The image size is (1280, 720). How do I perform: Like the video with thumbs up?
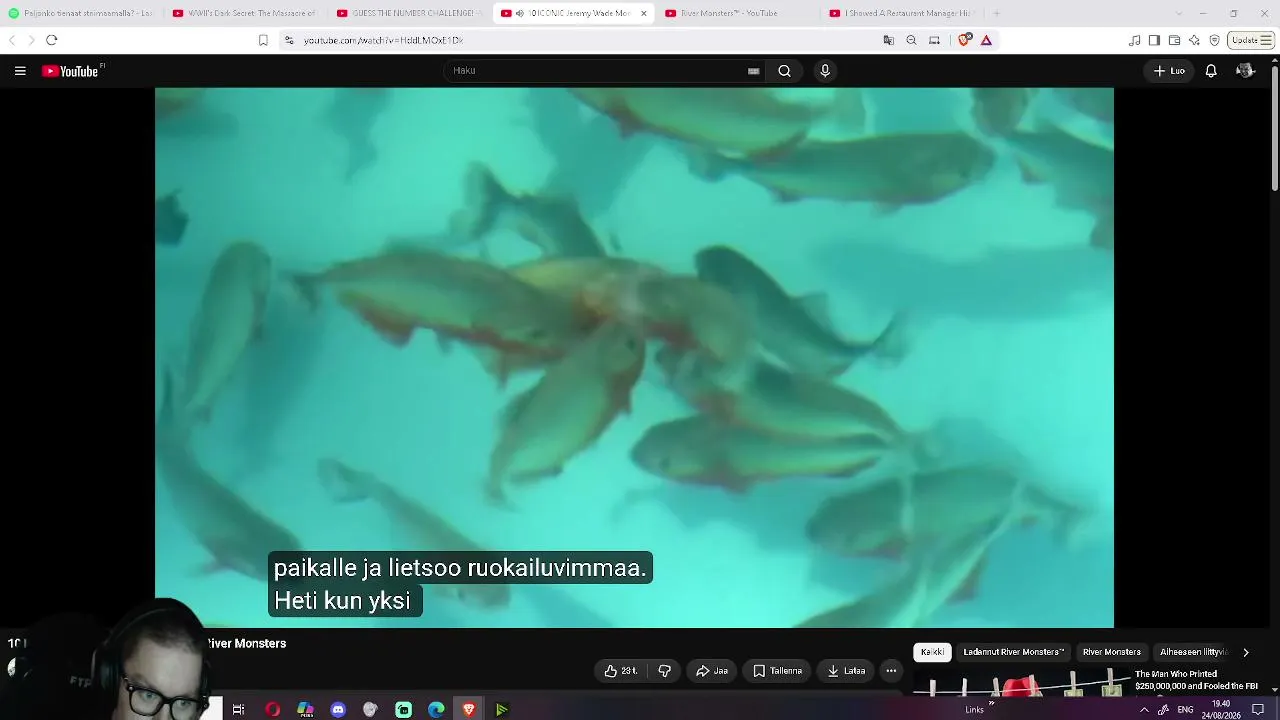point(620,671)
